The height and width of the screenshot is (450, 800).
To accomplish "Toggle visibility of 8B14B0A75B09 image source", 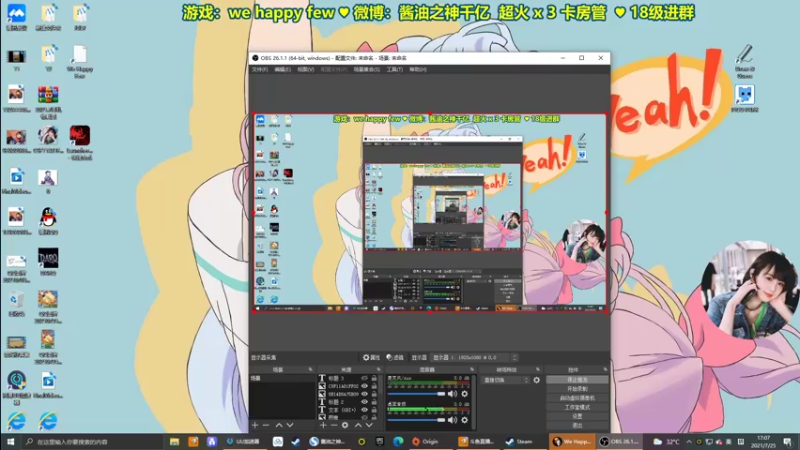I will 364,394.
